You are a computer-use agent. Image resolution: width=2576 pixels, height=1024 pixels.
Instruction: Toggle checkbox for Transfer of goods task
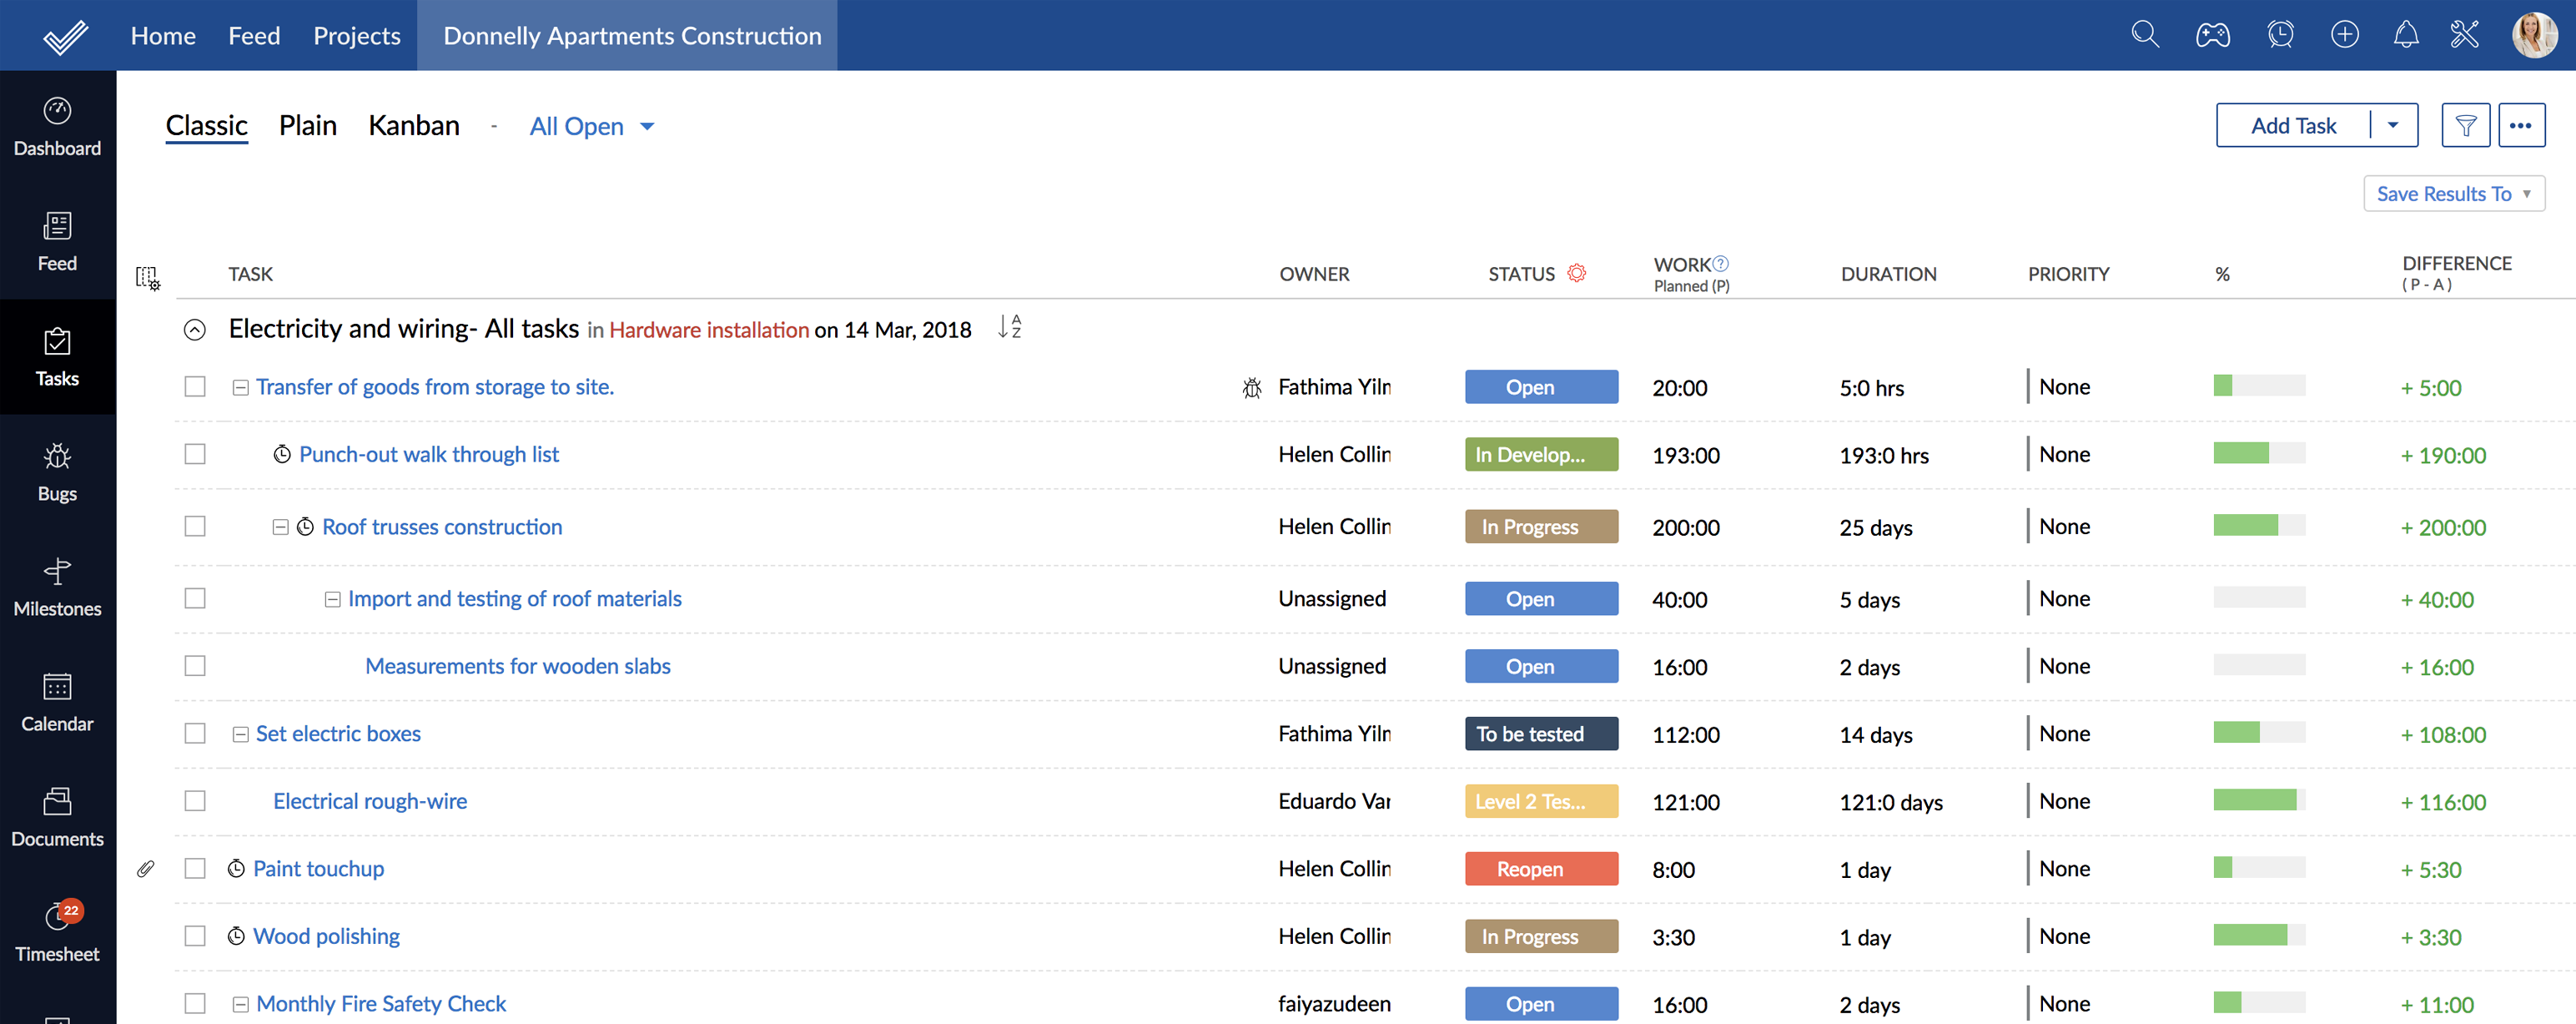click(195, 385)
